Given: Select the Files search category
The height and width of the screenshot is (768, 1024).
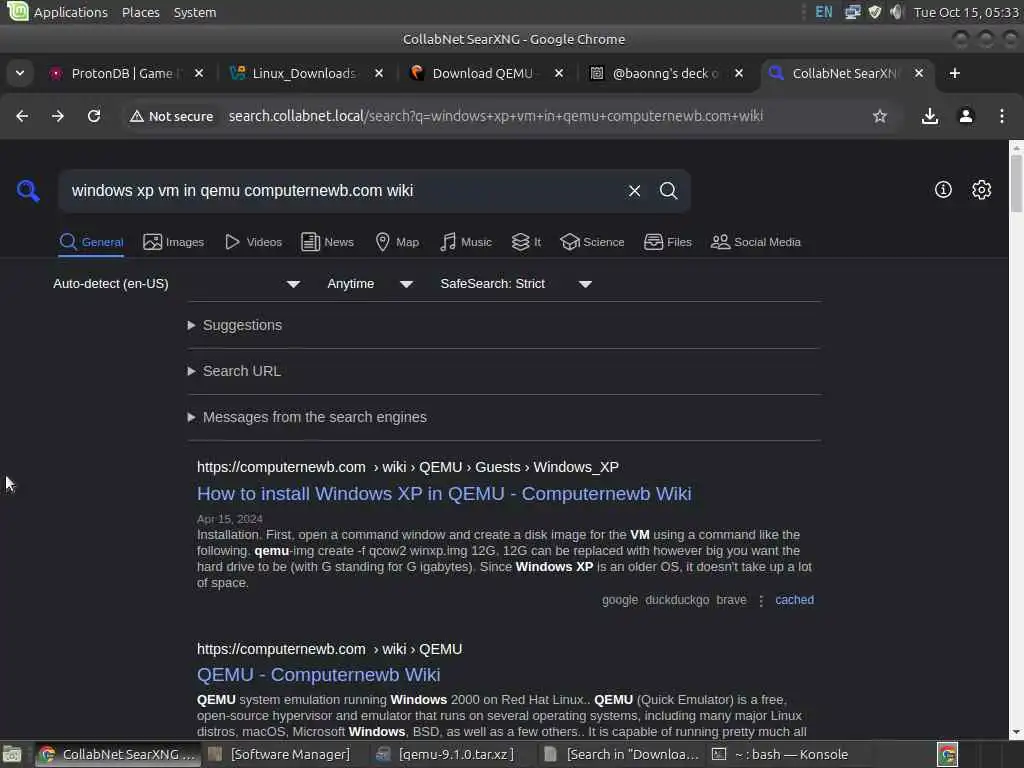Looking at the screenshot, I should point(667,242).
